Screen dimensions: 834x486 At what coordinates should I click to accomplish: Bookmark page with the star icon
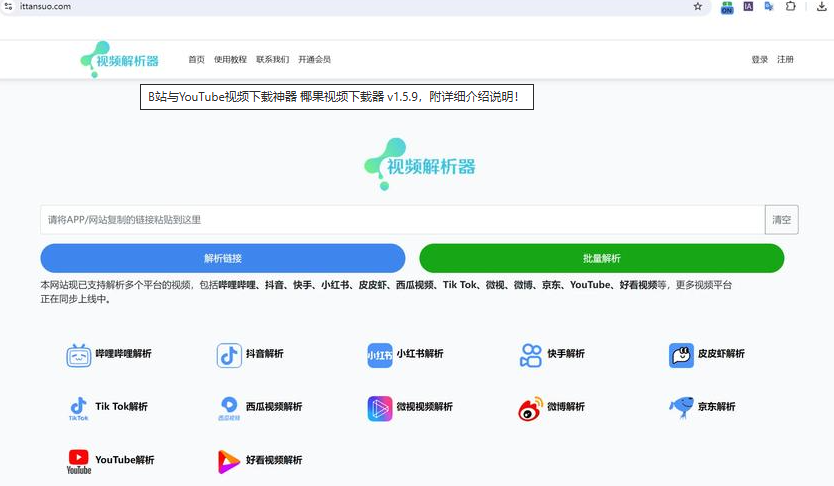[698, 6]
